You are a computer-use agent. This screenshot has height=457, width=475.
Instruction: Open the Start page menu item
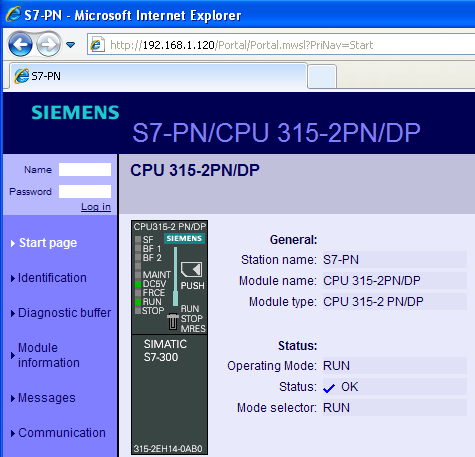tap(48, 243)
